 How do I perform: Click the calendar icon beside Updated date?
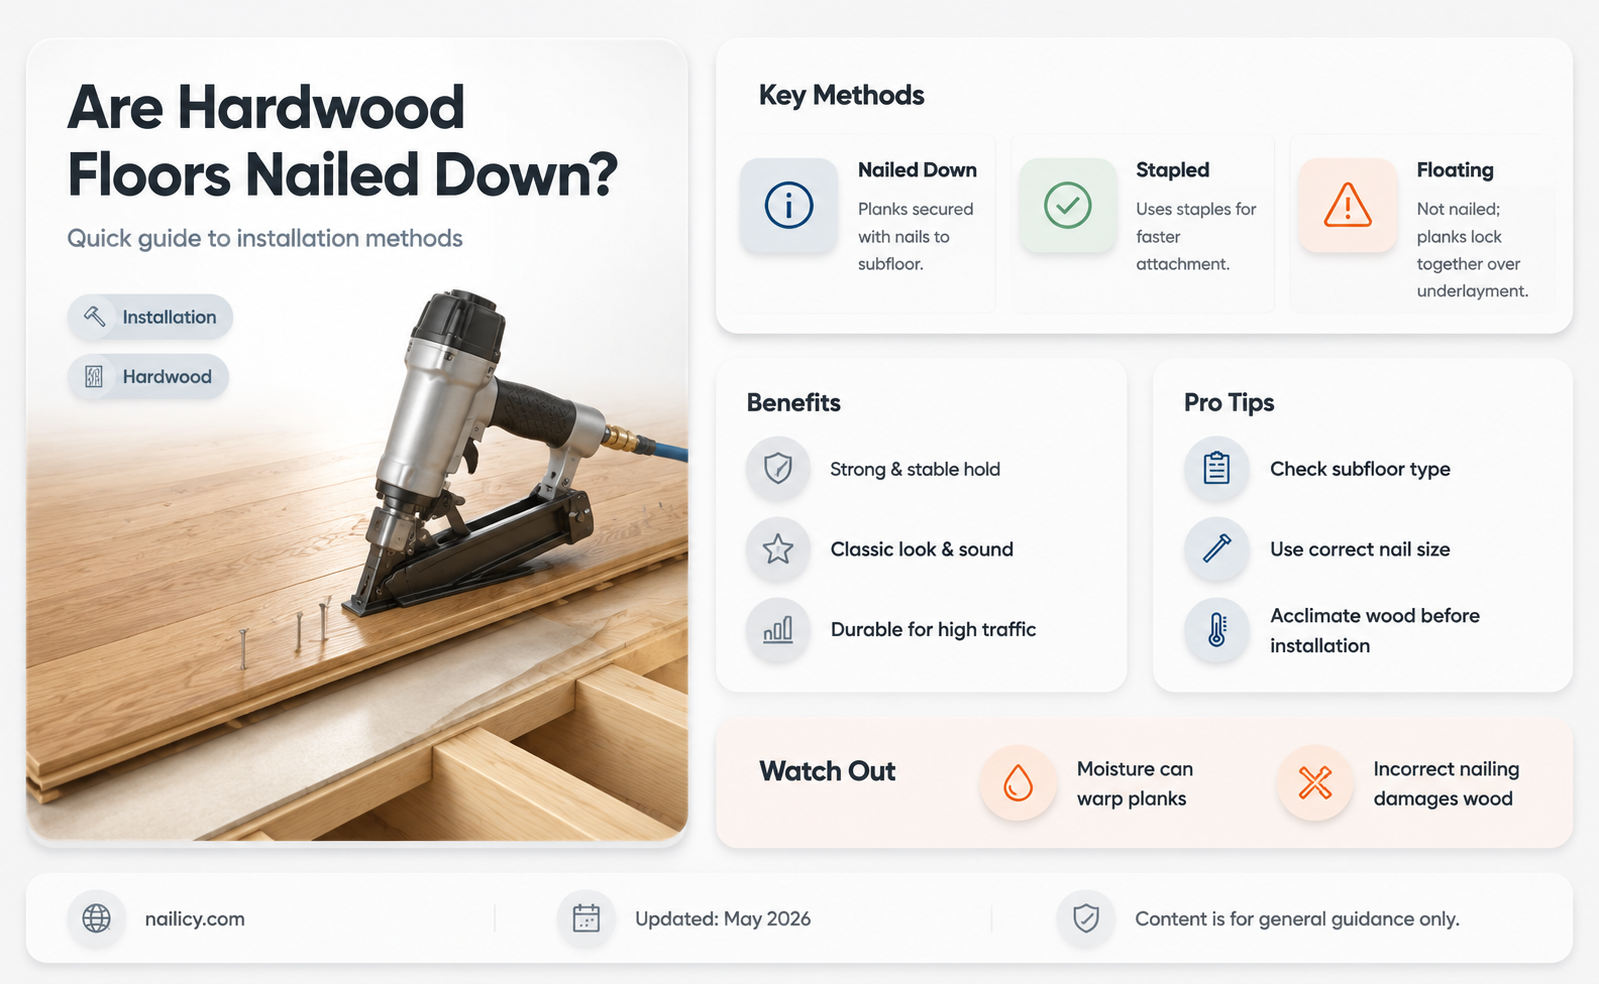coord(586,918)
